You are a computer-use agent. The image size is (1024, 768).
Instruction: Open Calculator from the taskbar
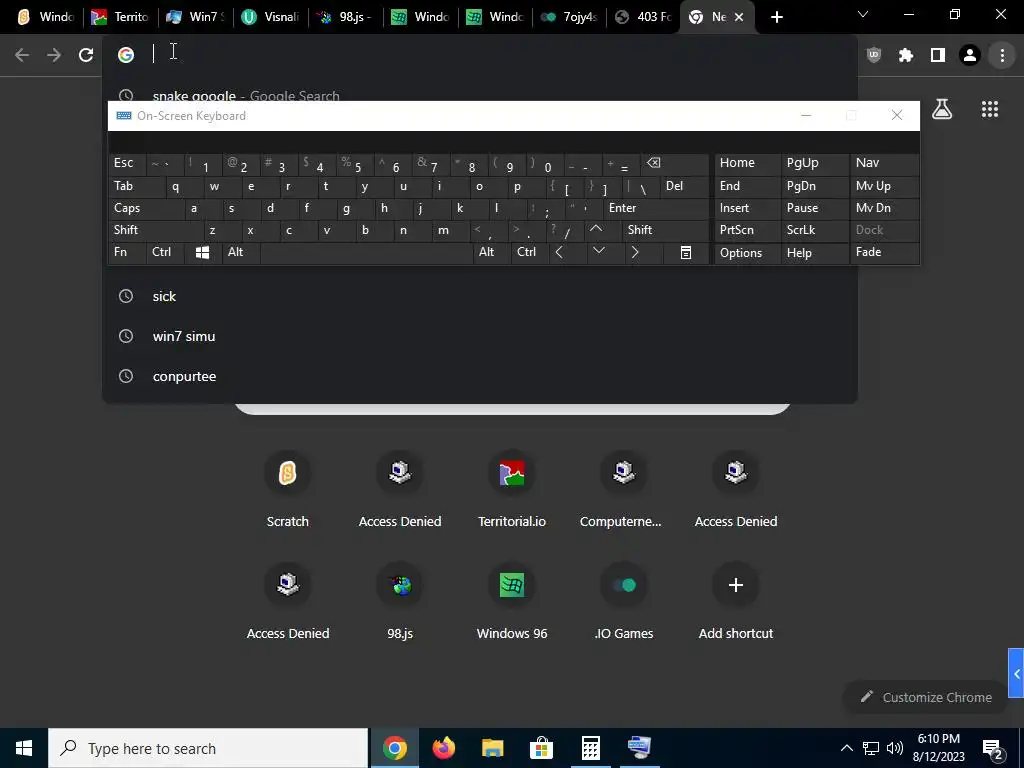click(x=590, y=748)
